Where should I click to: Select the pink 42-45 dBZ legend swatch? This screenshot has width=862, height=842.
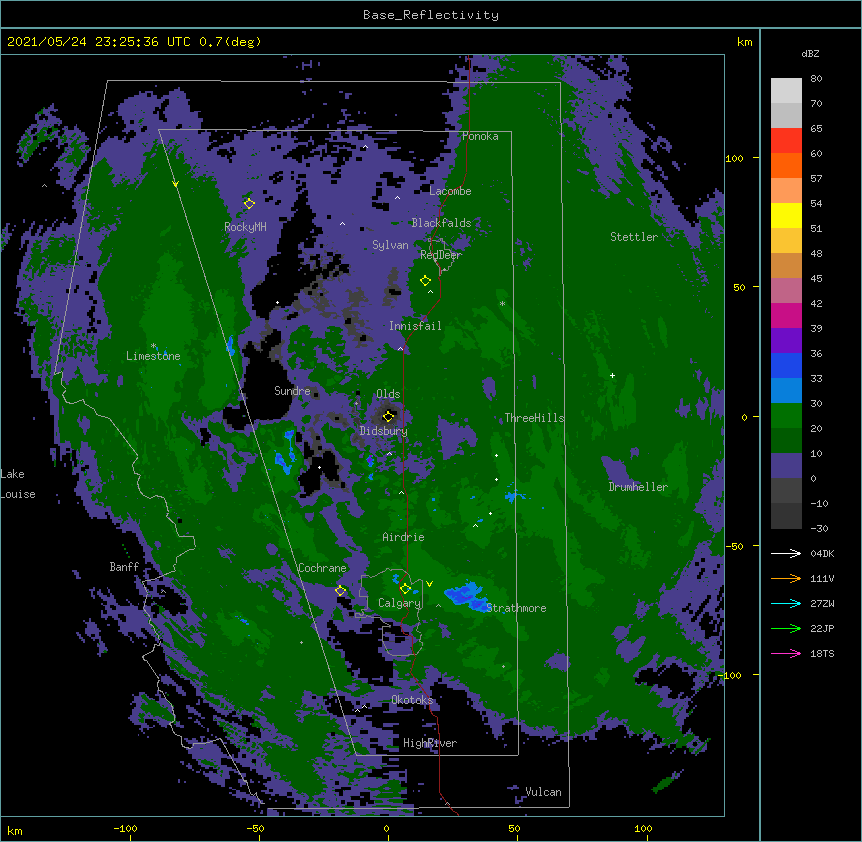click(786, 291)
